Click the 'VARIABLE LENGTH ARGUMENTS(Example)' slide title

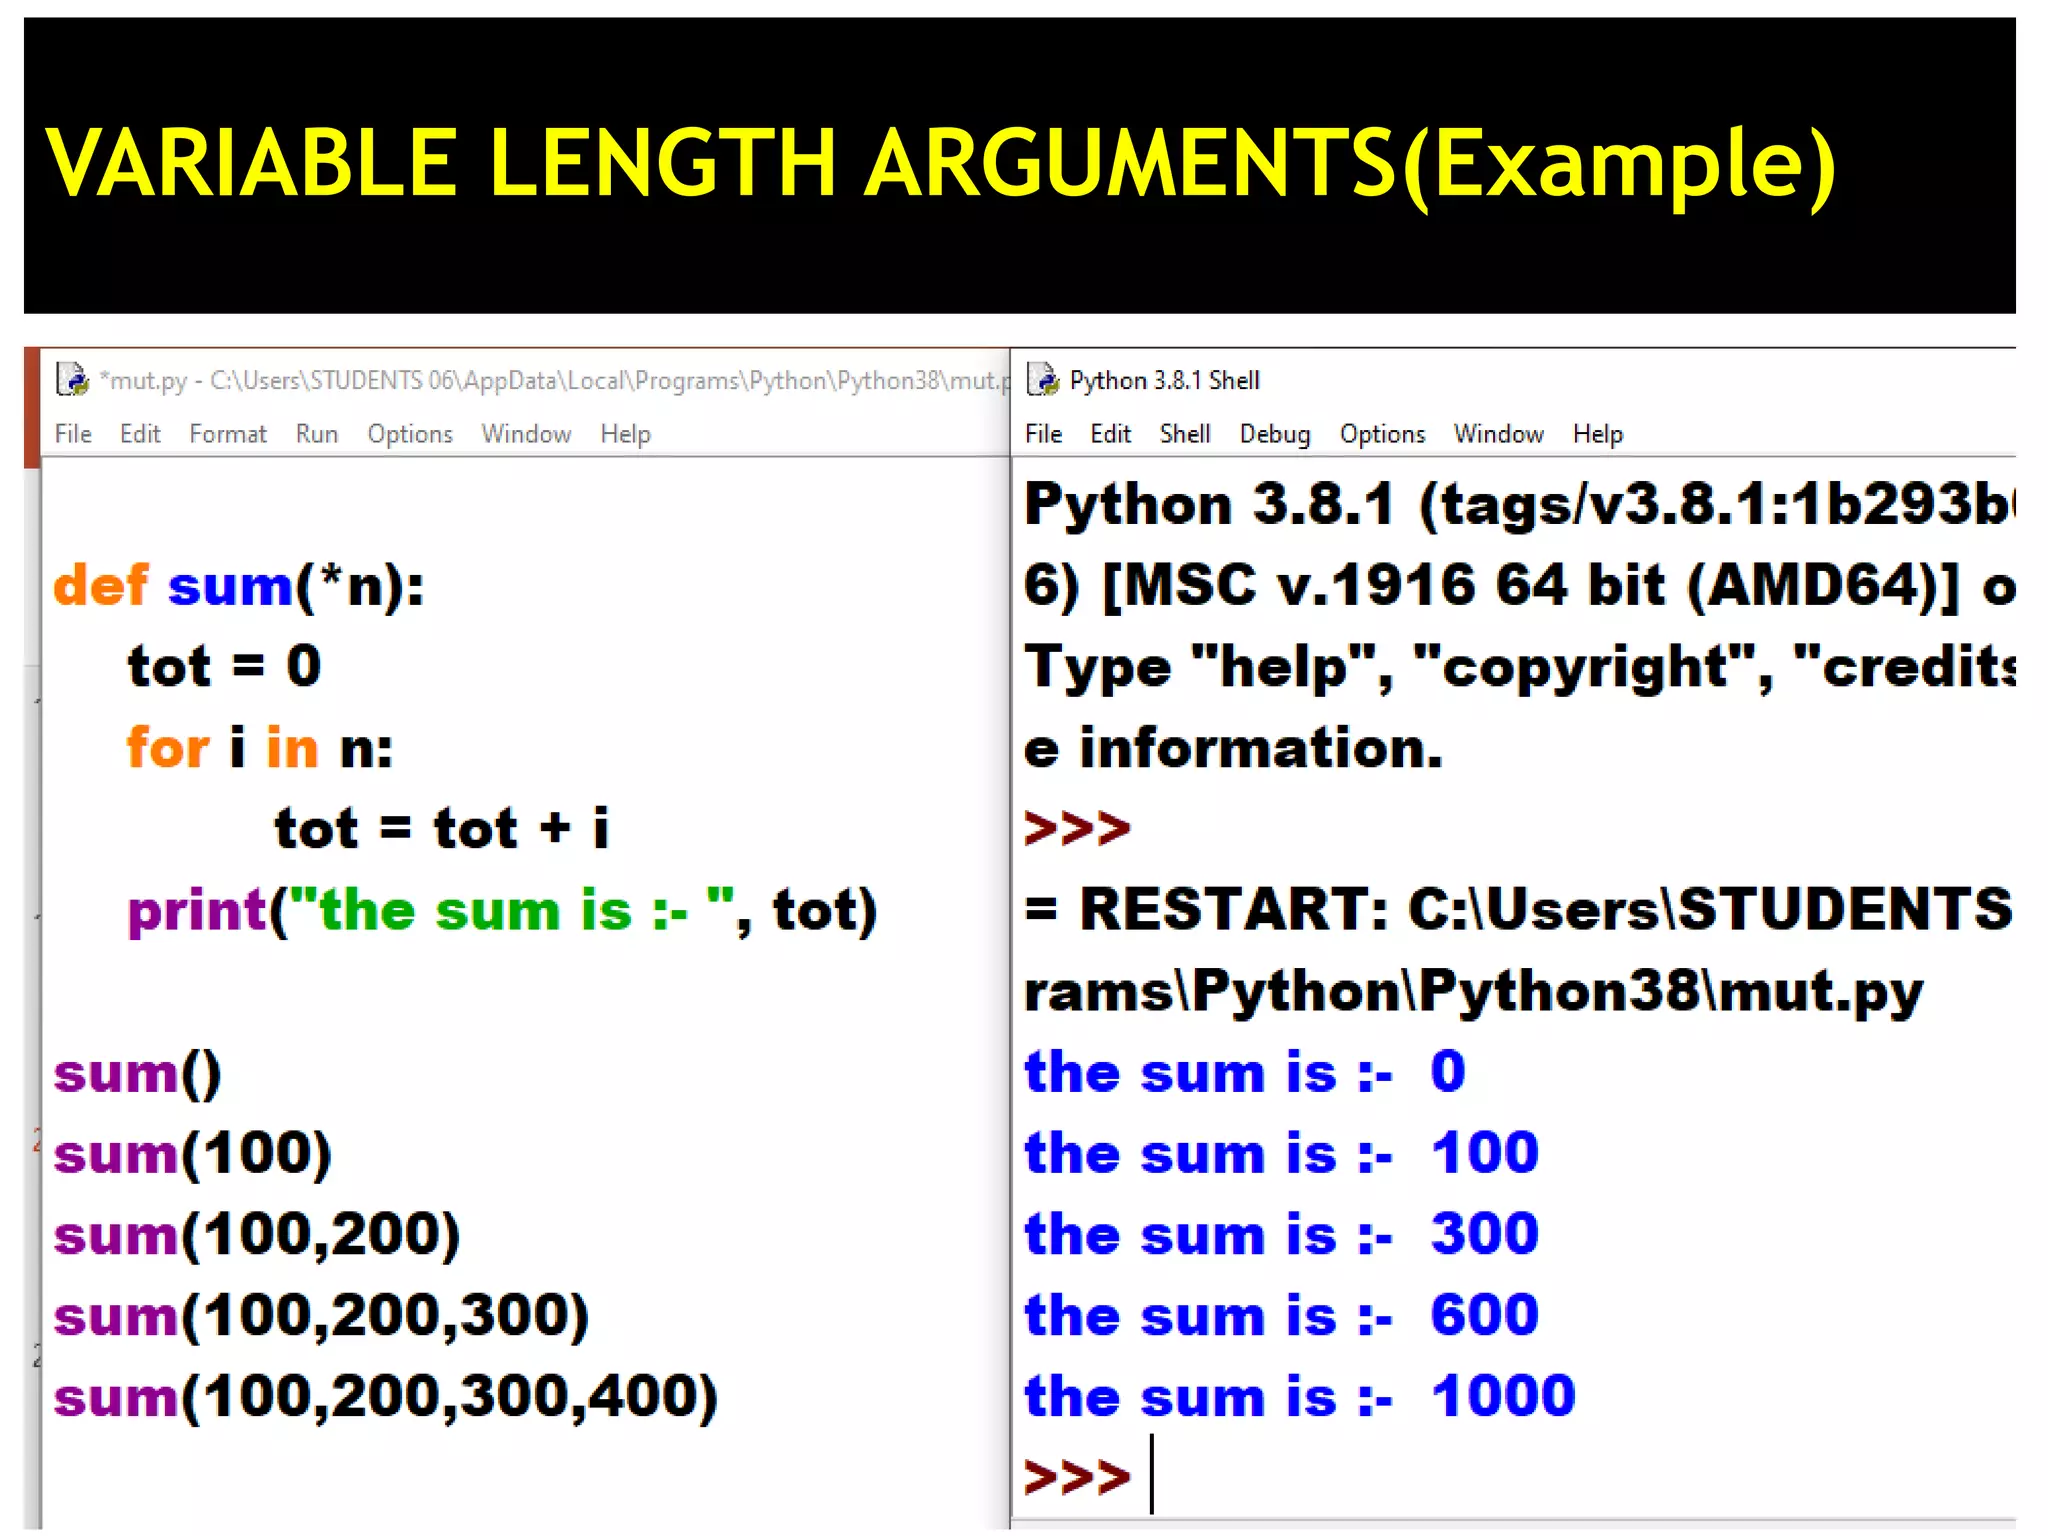[x=940, y=165]
